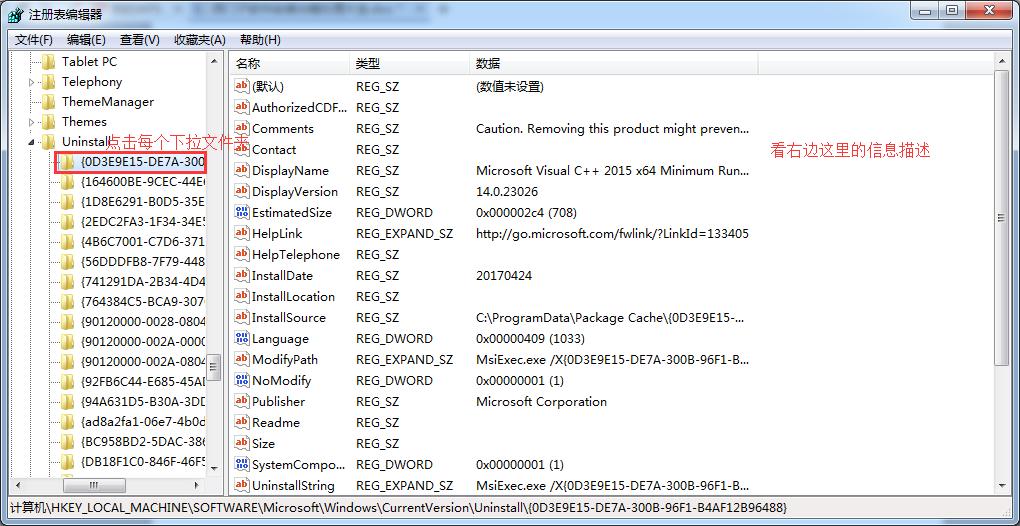This screenshot has width=1020, height=526.
Task: Click the values pane scroll up arrow
Action: point(1001,61)
